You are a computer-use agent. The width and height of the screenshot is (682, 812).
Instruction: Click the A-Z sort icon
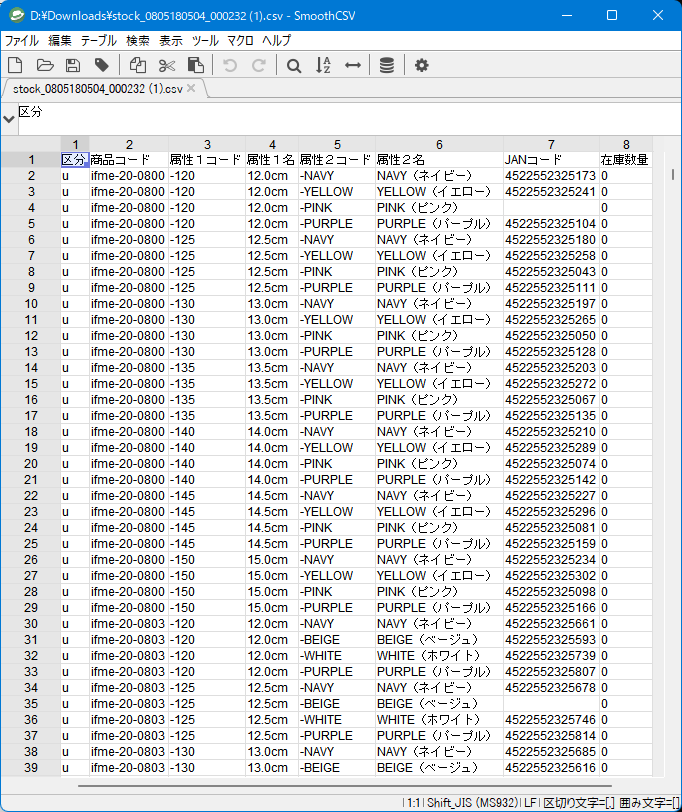[323, 65]
